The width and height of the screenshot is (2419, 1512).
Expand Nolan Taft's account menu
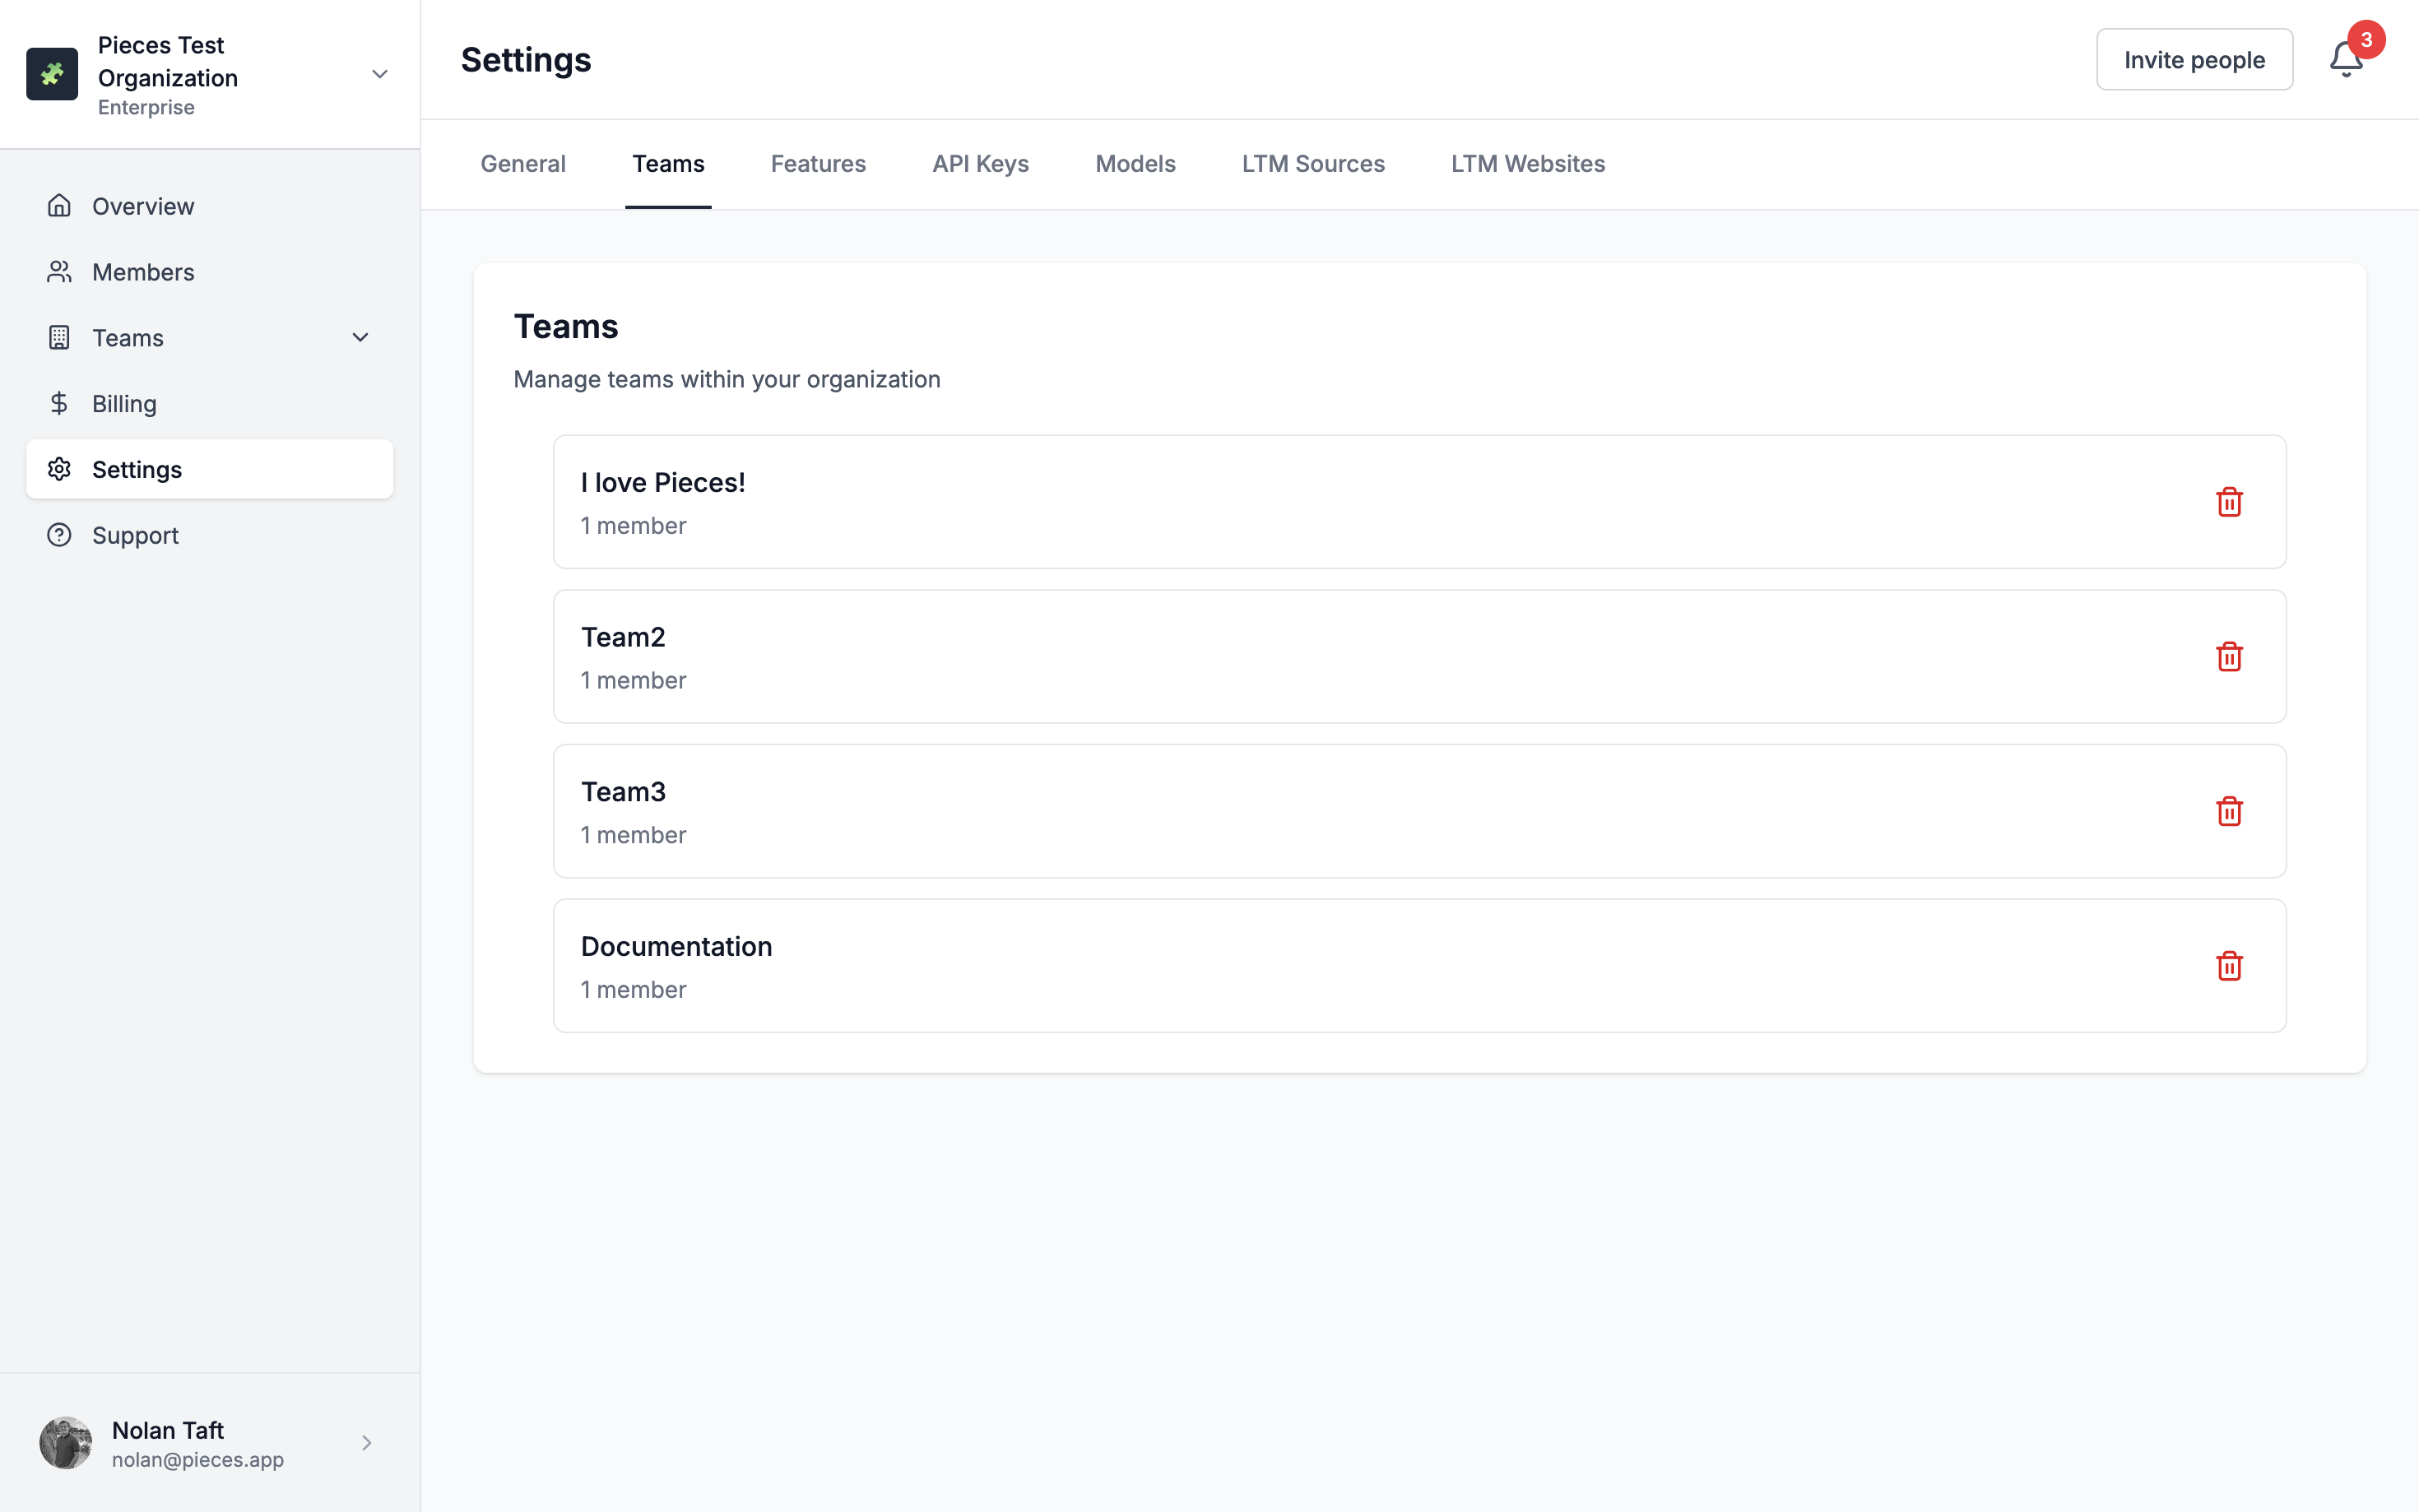coord(366,1442)
